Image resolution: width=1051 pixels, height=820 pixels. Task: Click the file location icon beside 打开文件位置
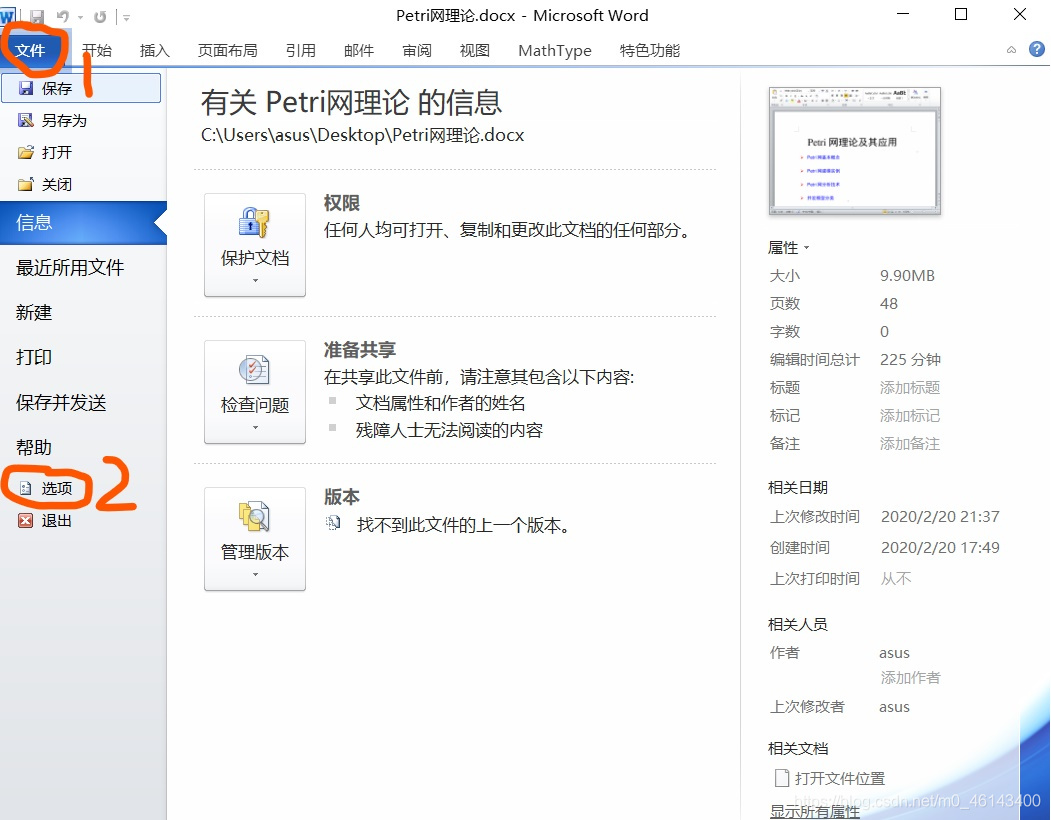(782, 778)
